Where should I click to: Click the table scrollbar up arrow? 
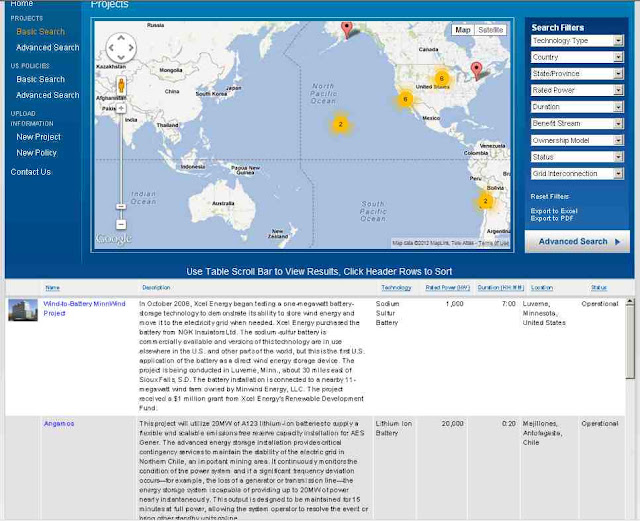click(630, 302)
